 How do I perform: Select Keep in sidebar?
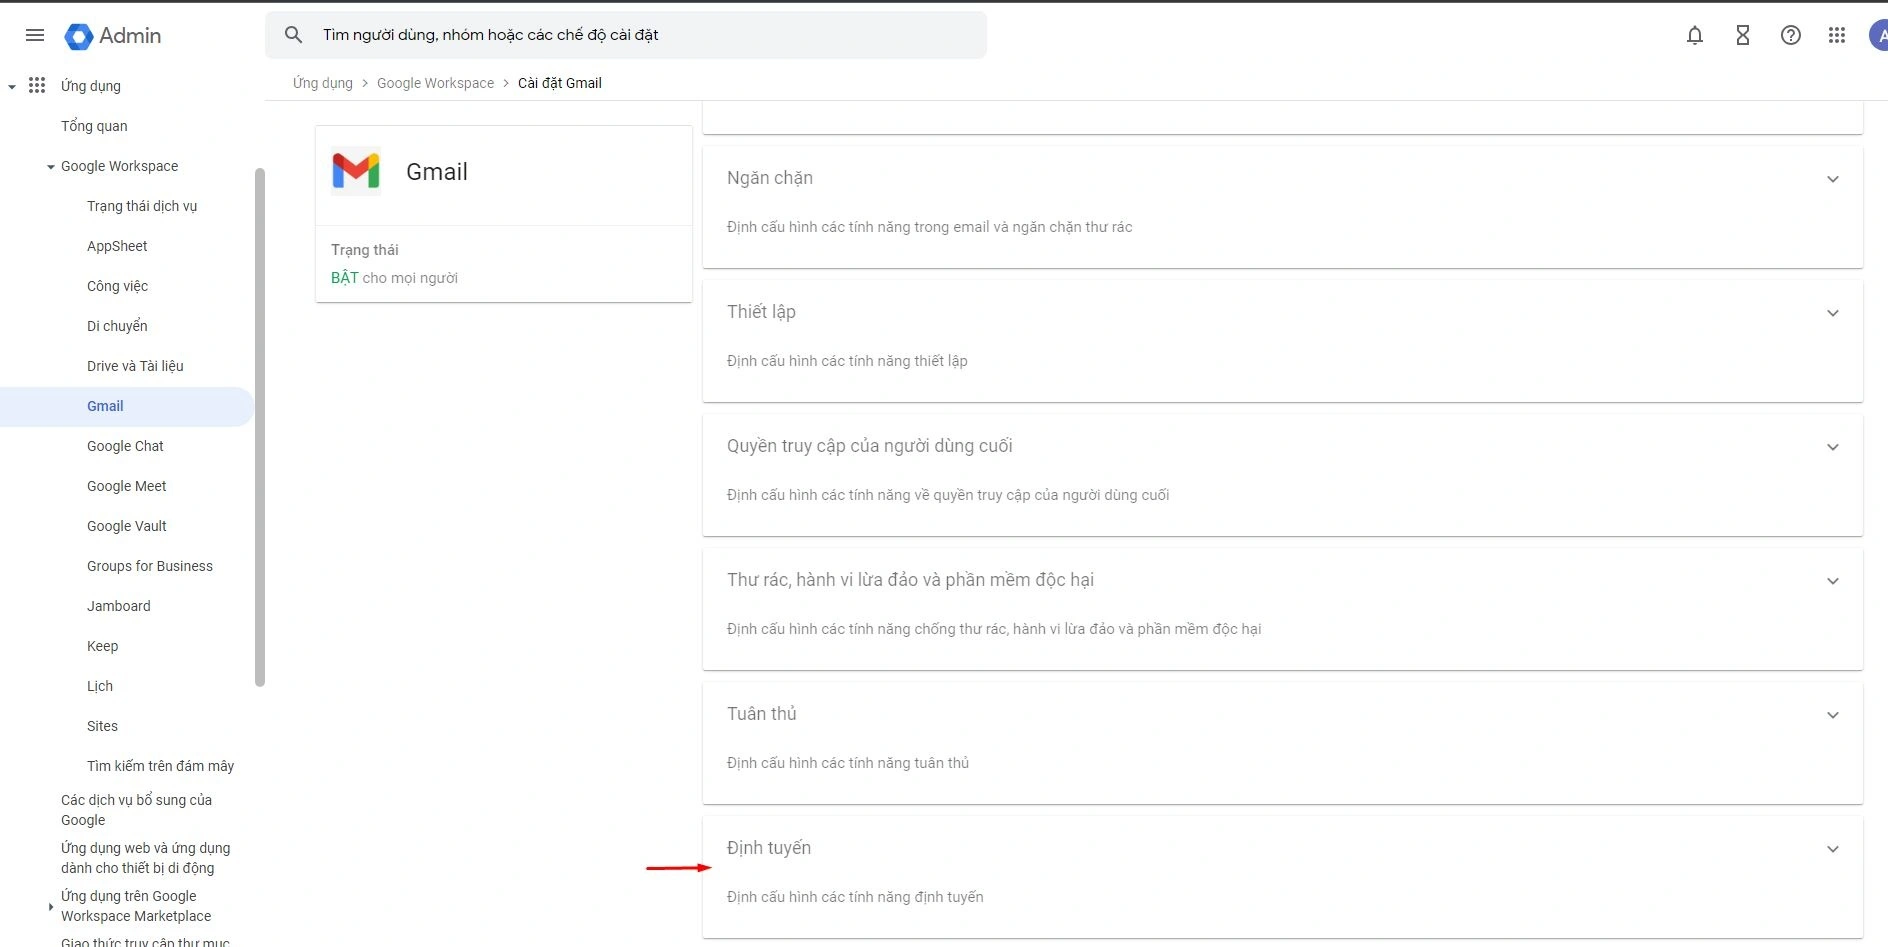tap(102, 646)
